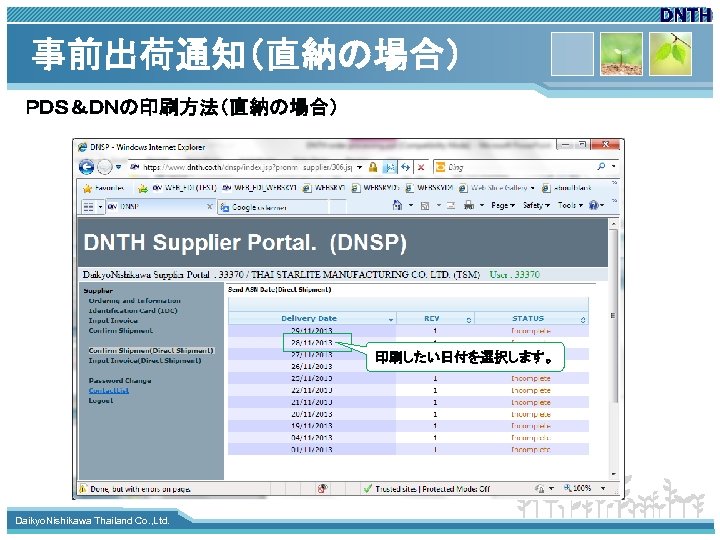This screenshot has width=720, height=540.
Task: Select delivery date 20/11/2013
Action: pyautogui.click(x=311, y=414)
